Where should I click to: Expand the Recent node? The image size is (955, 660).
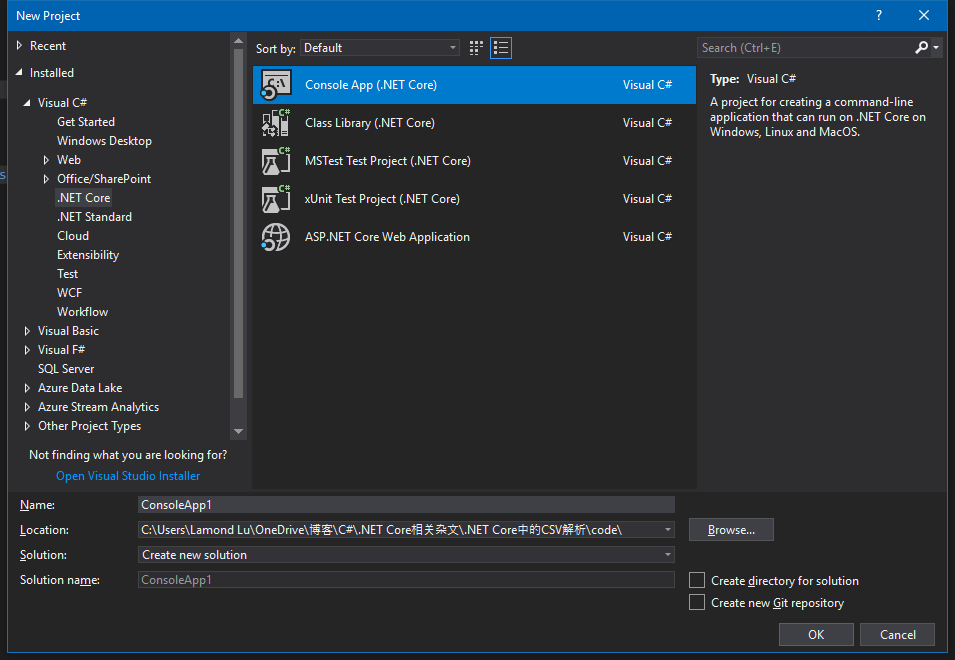pos(19,46)
